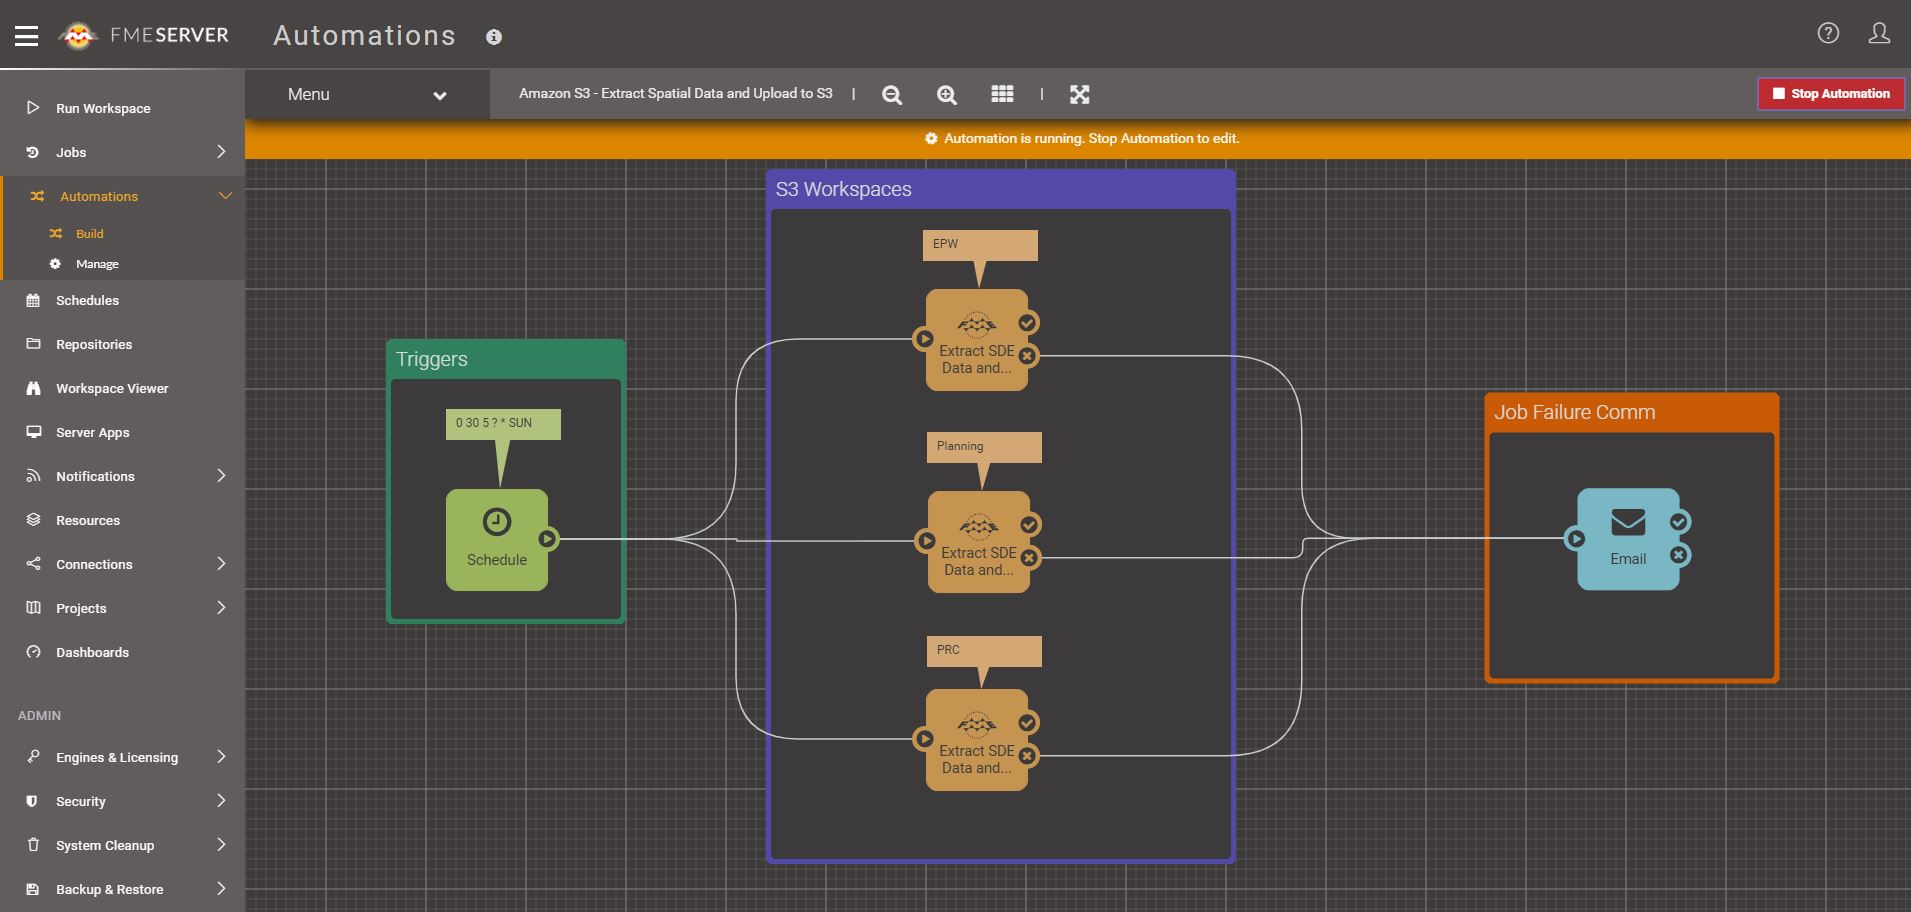
Task: Open the Manage automations page
Action: (97, 264)
